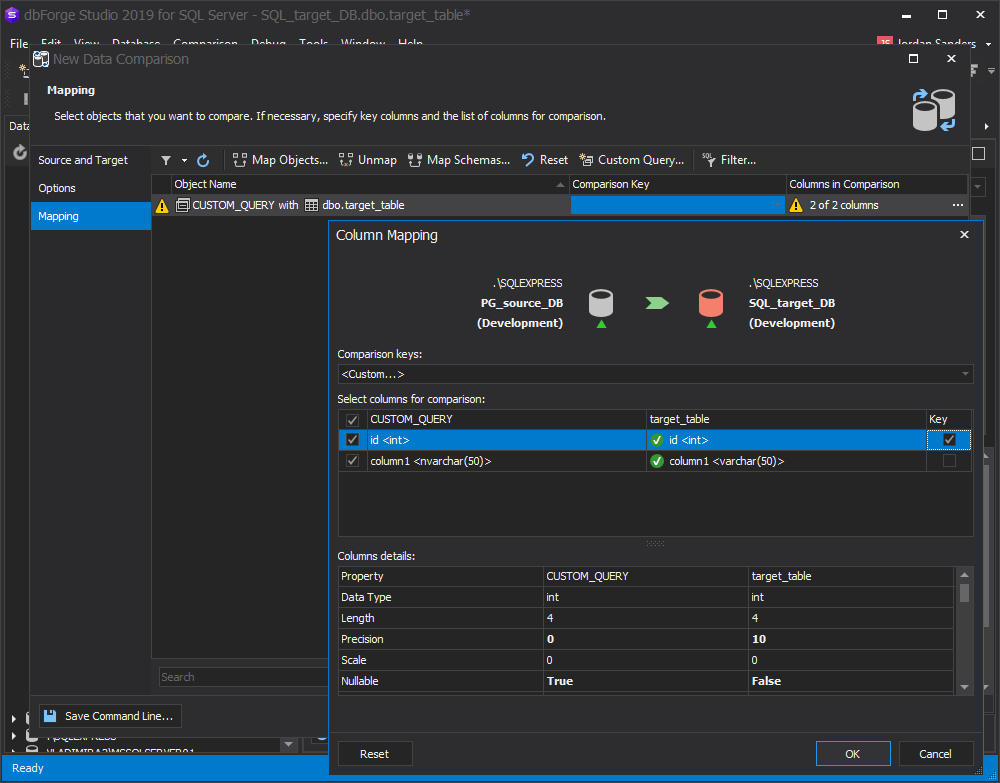Refresh the object mapping list
Image resolution: width=1000 pixels, height=783 pixels.
coord(203,160)
